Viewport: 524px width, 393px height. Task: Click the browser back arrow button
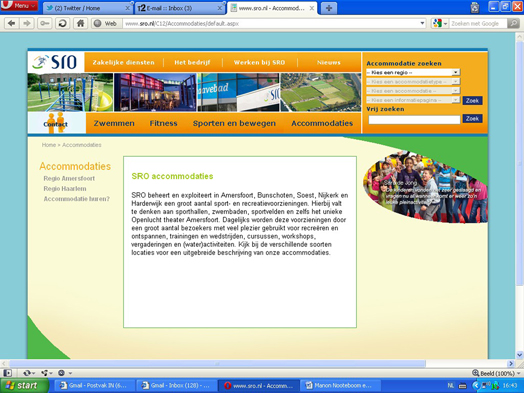click(x=11, y=23)
